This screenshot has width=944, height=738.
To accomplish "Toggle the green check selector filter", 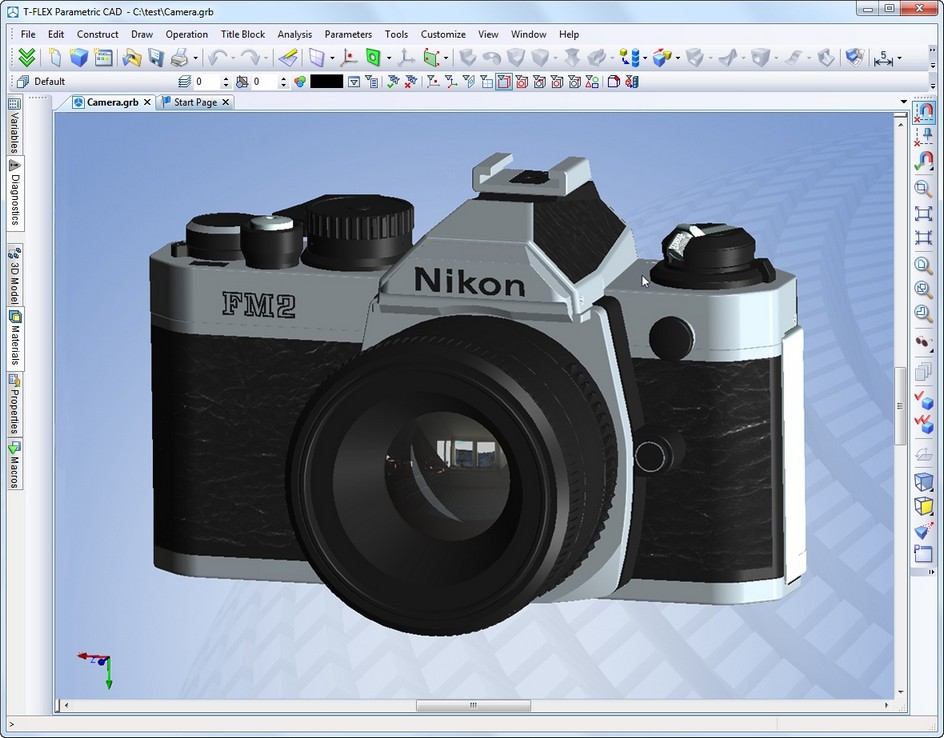I will (393, 82).
